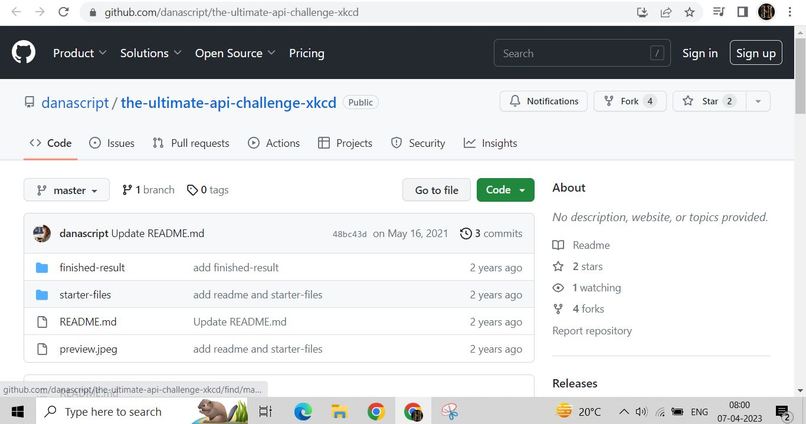806x424 pixels.
Task: Open the green Code dropdown button
Action: click(x=505, y=190)
